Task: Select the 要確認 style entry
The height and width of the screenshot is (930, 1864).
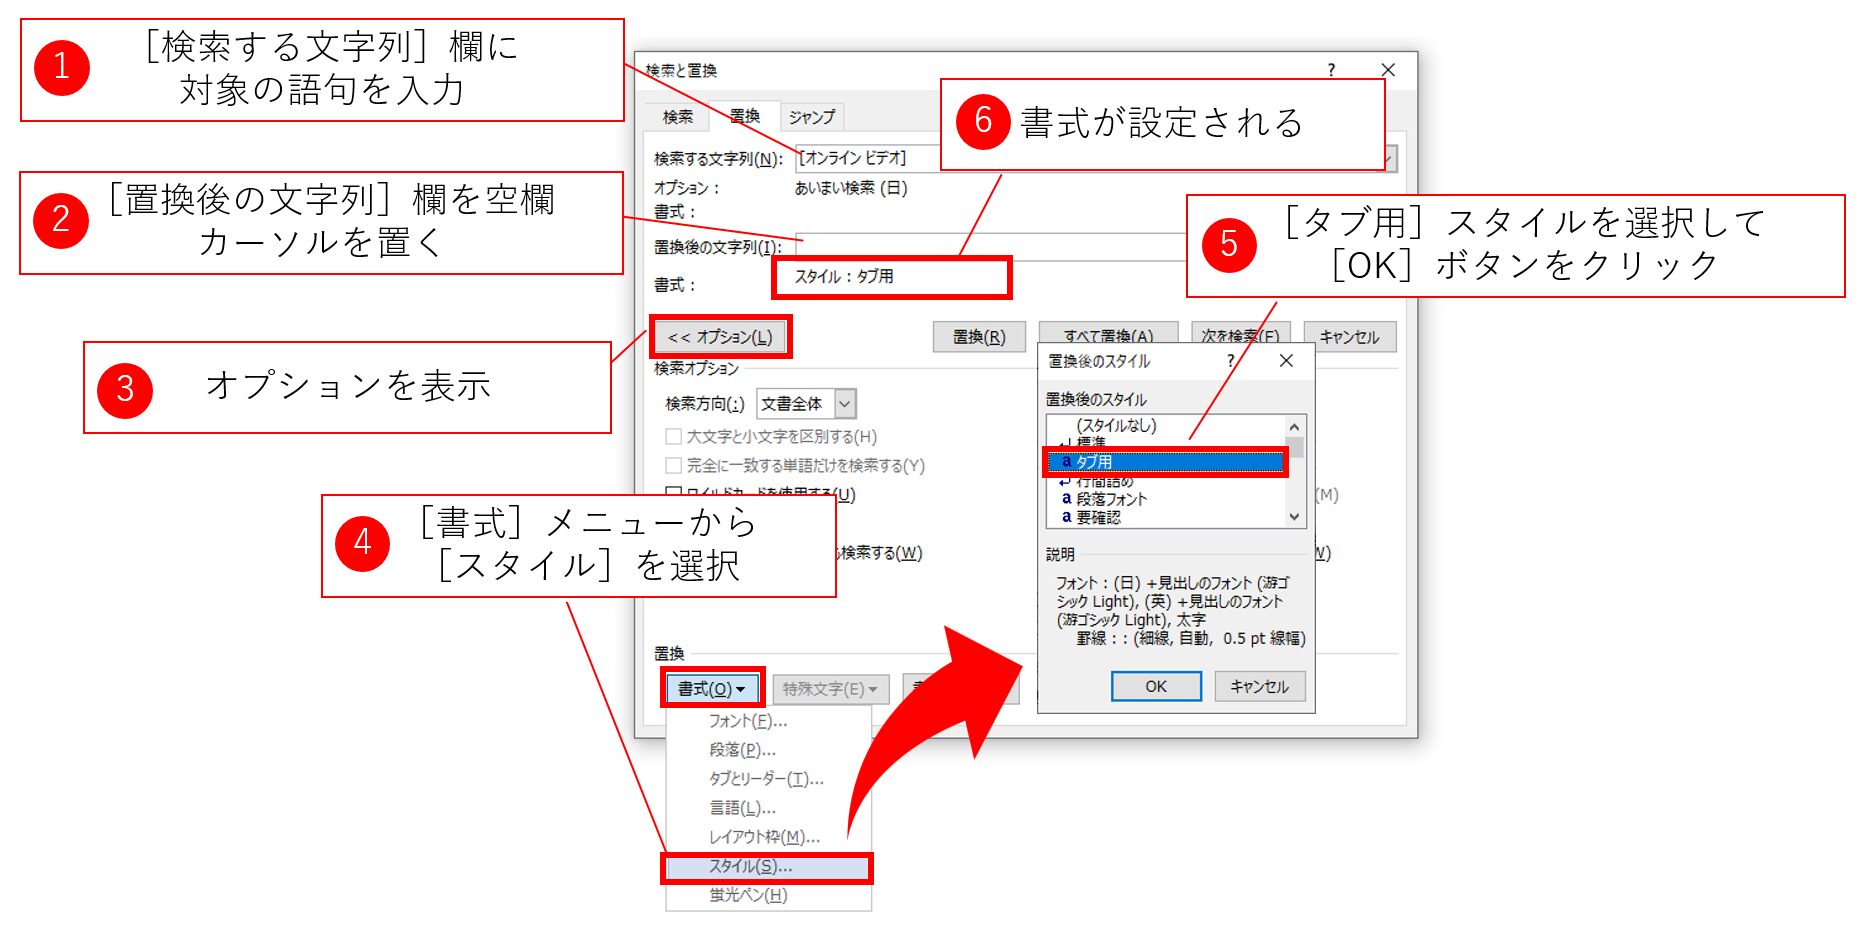Action: click(x=1098, y=518)
